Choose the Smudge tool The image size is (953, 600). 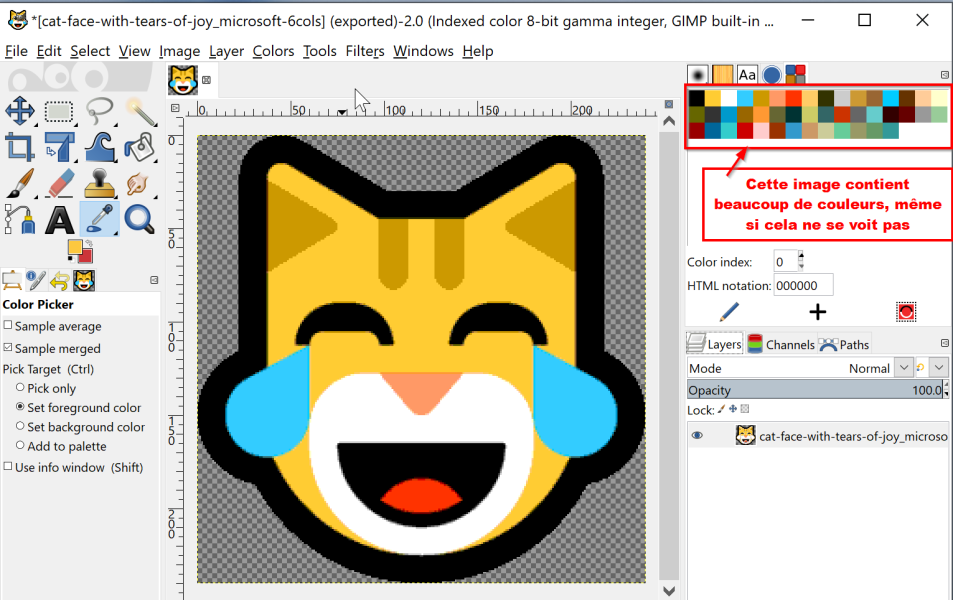(x=140, y=183)
